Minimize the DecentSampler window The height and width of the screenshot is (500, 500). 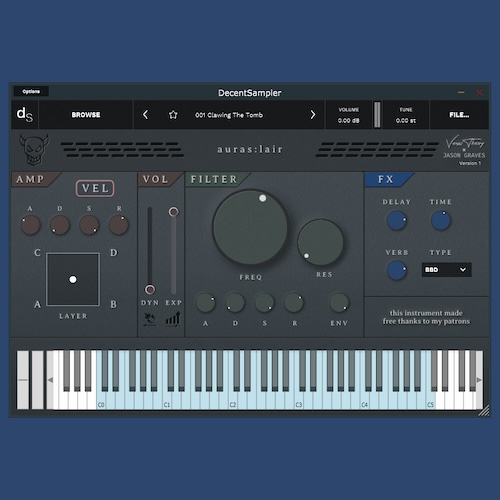click(x=461, y=92)
